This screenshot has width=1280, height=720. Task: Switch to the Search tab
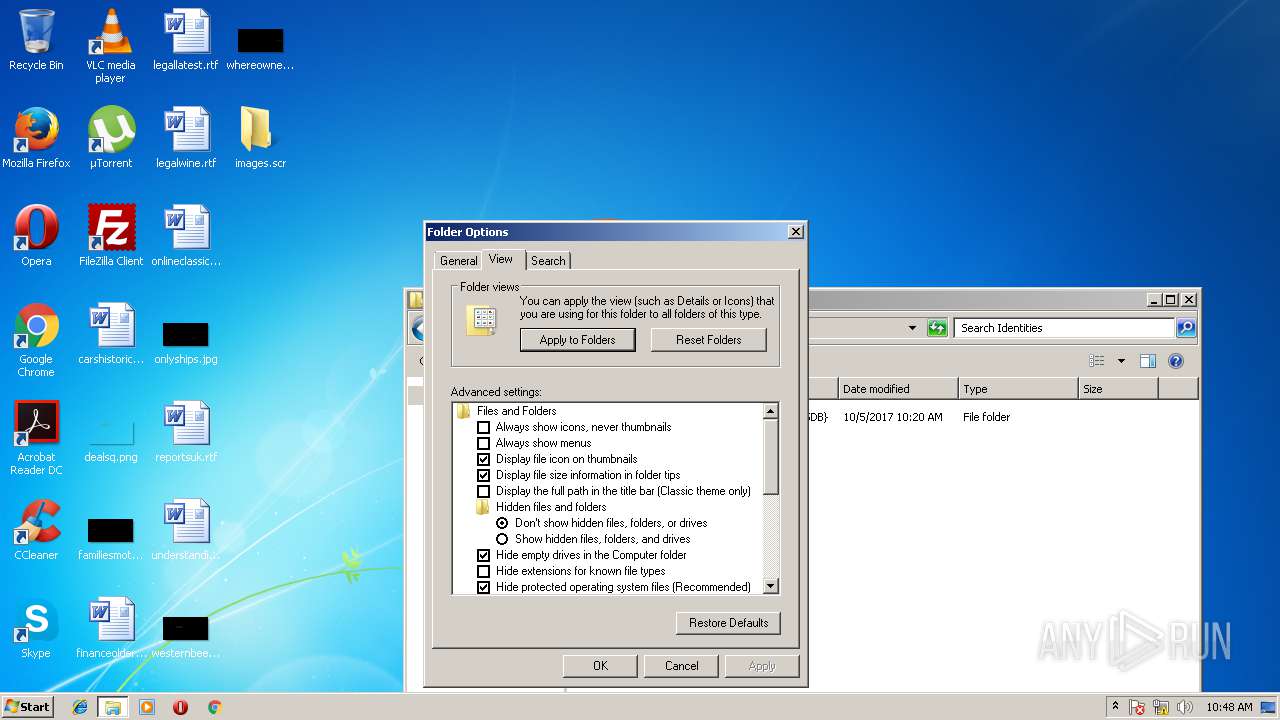548,261
